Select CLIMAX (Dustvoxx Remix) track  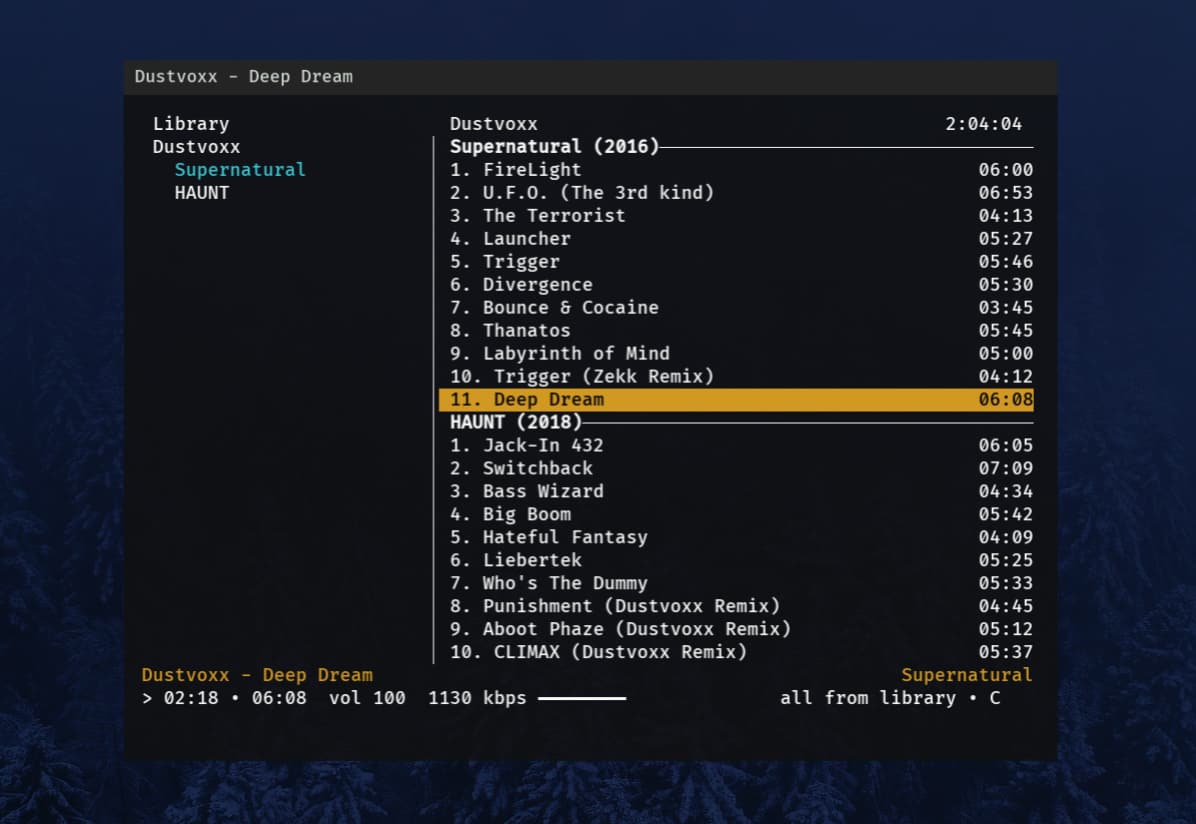[619, 652]
